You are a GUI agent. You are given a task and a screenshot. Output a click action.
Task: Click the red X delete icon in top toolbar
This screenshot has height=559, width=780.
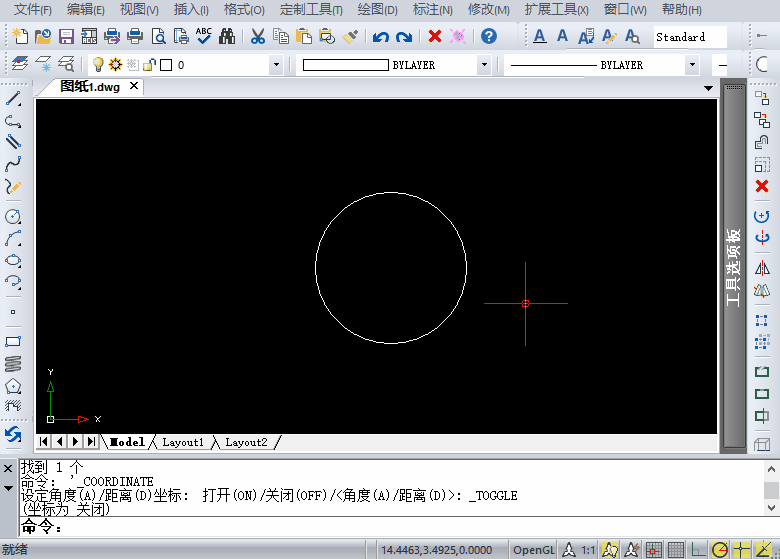(x=435, y=36)
